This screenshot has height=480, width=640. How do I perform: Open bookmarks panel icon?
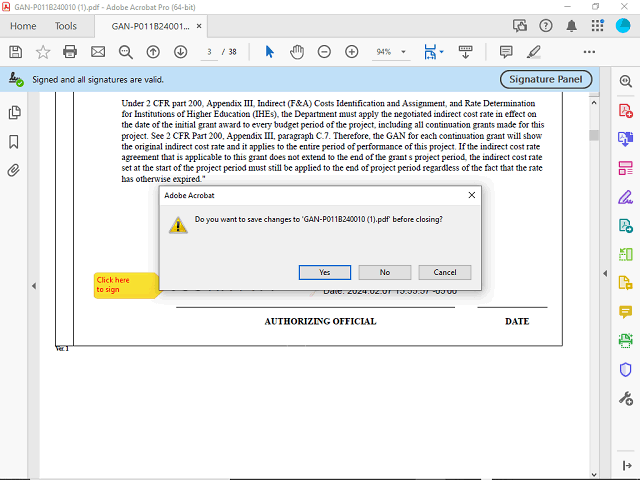point(13,142)
